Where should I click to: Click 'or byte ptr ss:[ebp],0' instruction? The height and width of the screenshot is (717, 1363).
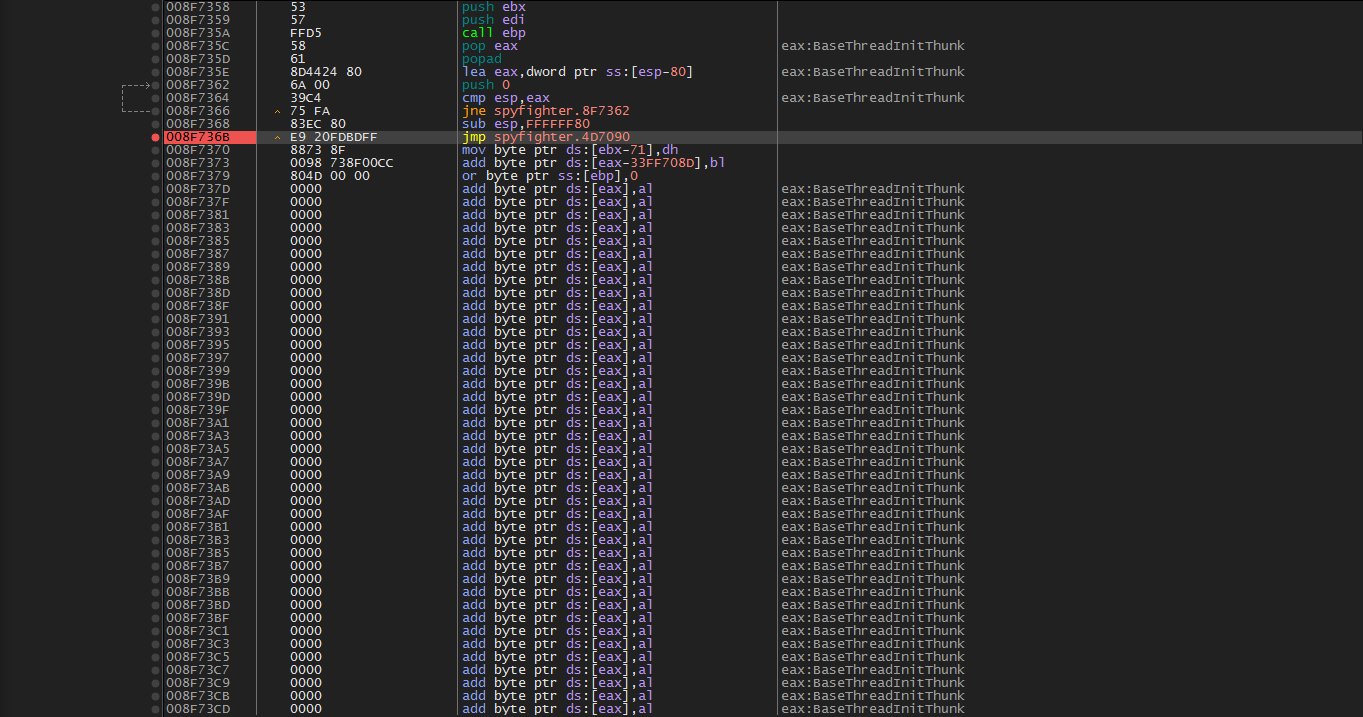click(x=549, y=176)
